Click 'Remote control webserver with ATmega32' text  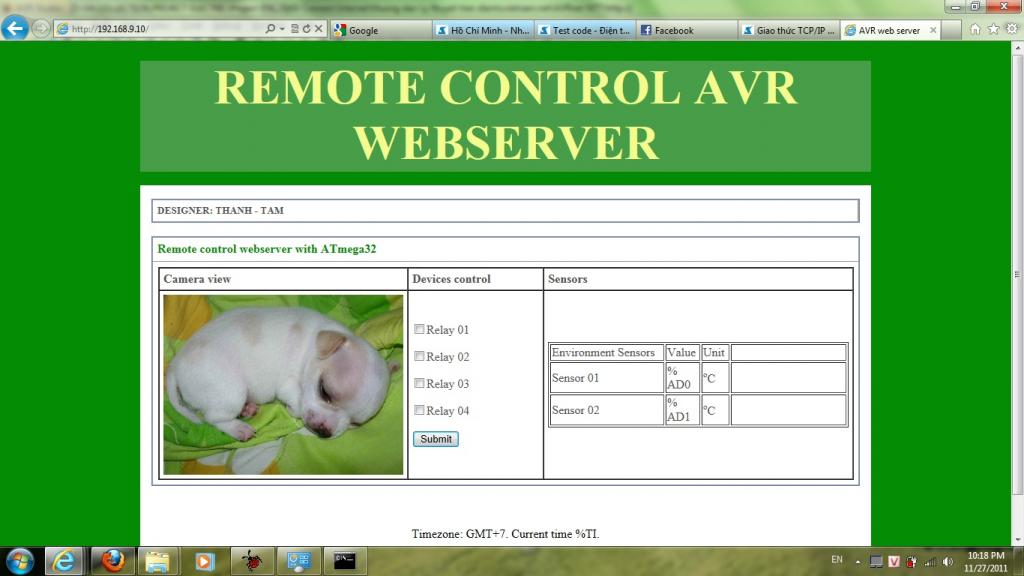point(266,249)
